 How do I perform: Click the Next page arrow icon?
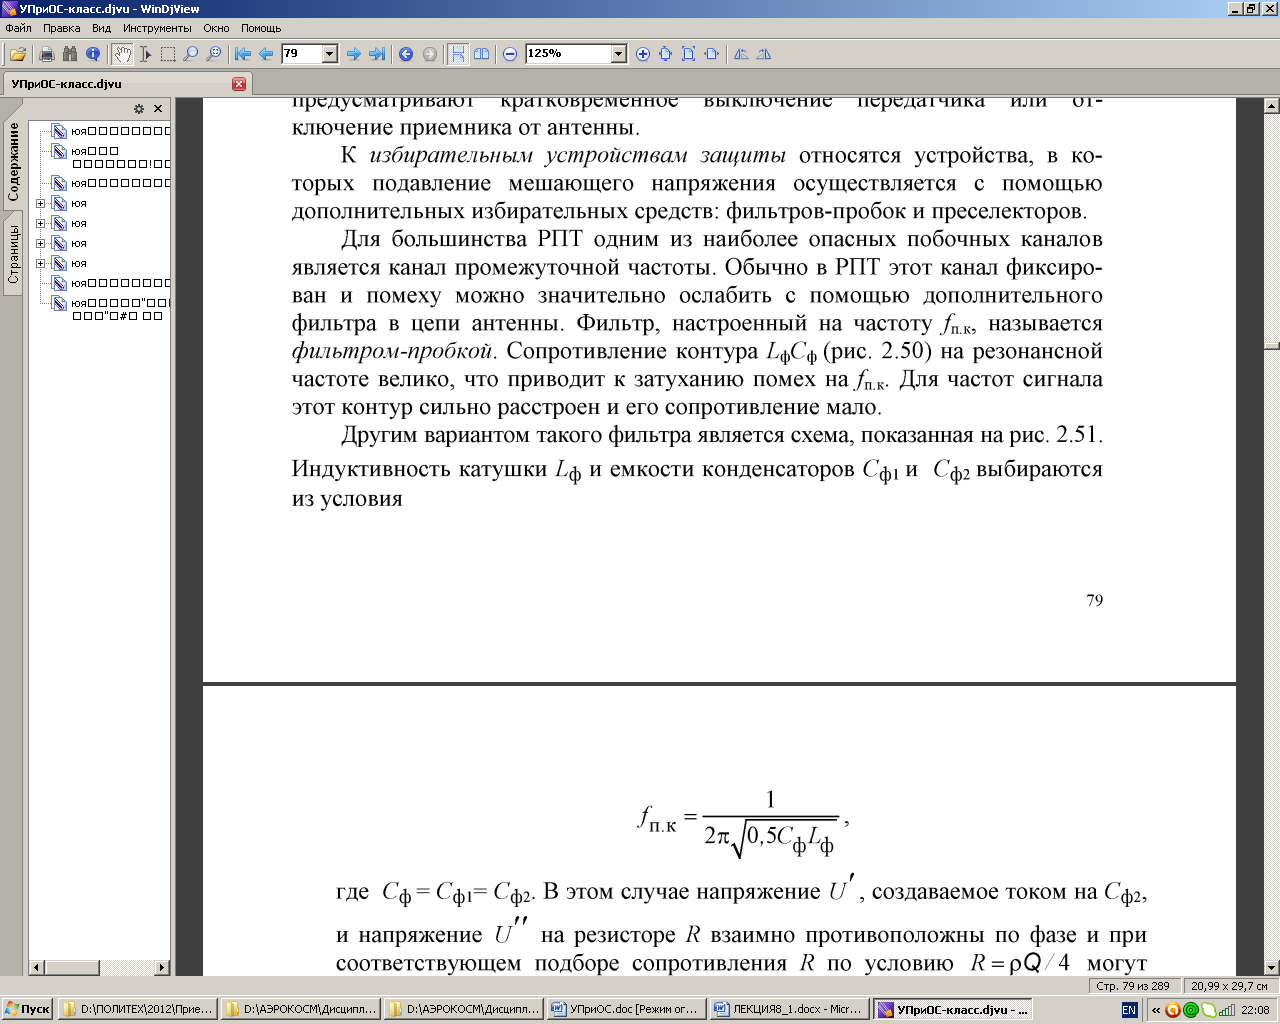click(353, 54)
